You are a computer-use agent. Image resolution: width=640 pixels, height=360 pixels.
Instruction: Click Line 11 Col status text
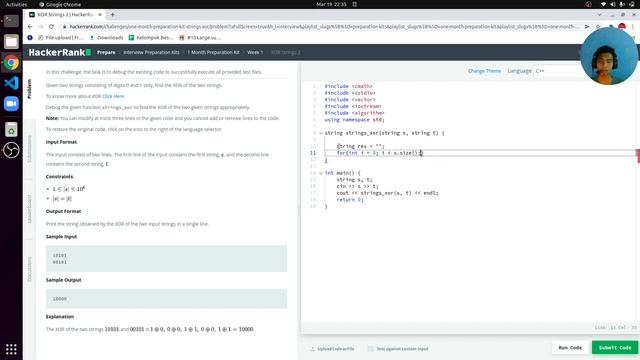tap(616, 327)
